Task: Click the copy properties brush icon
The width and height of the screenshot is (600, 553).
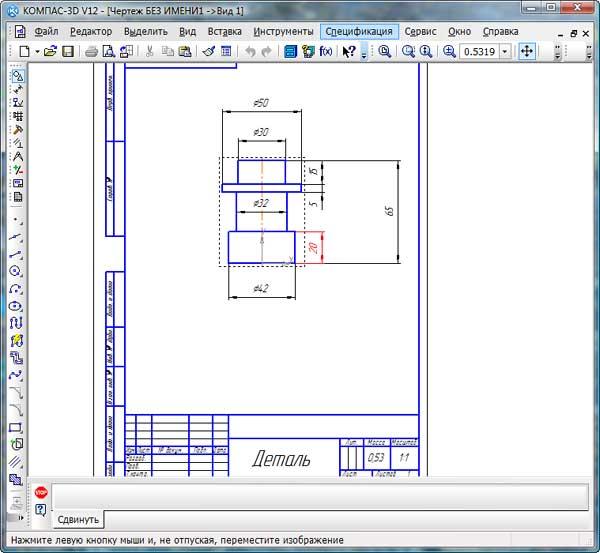Action: click(209, 51)
